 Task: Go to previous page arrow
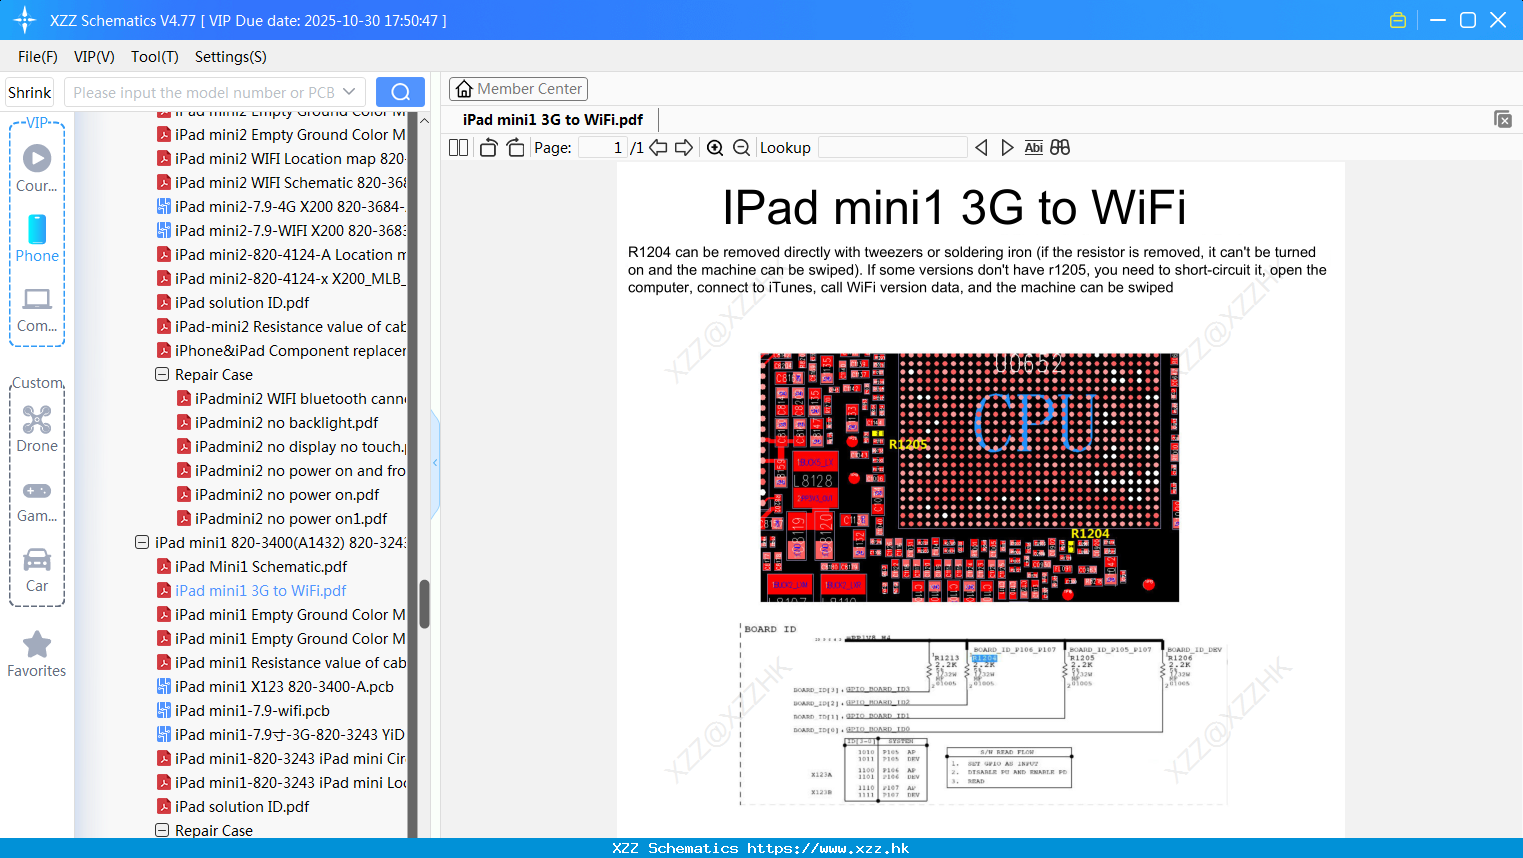[658, 148]
